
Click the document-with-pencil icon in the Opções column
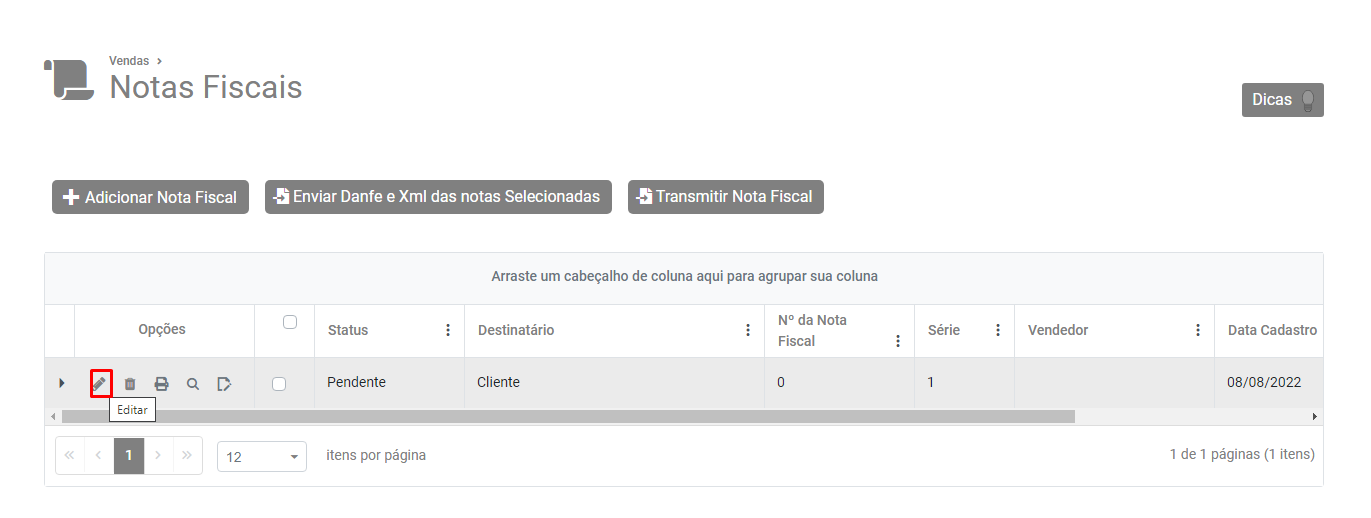click(x=224, y=383)
